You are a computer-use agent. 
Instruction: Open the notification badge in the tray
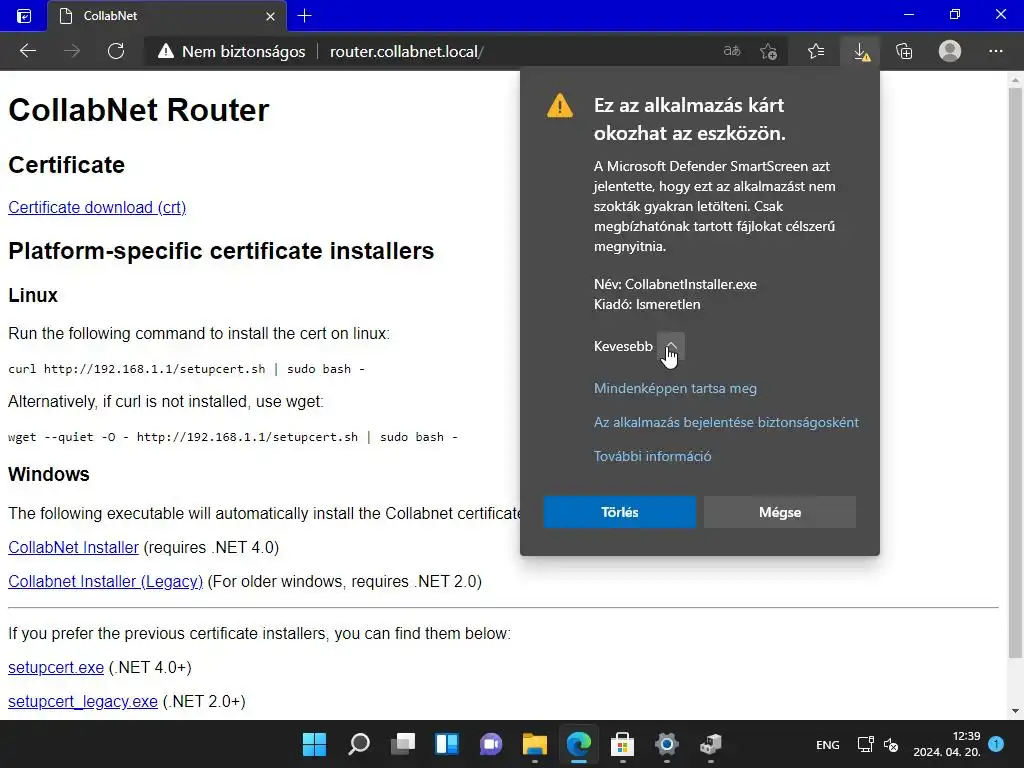996,743
